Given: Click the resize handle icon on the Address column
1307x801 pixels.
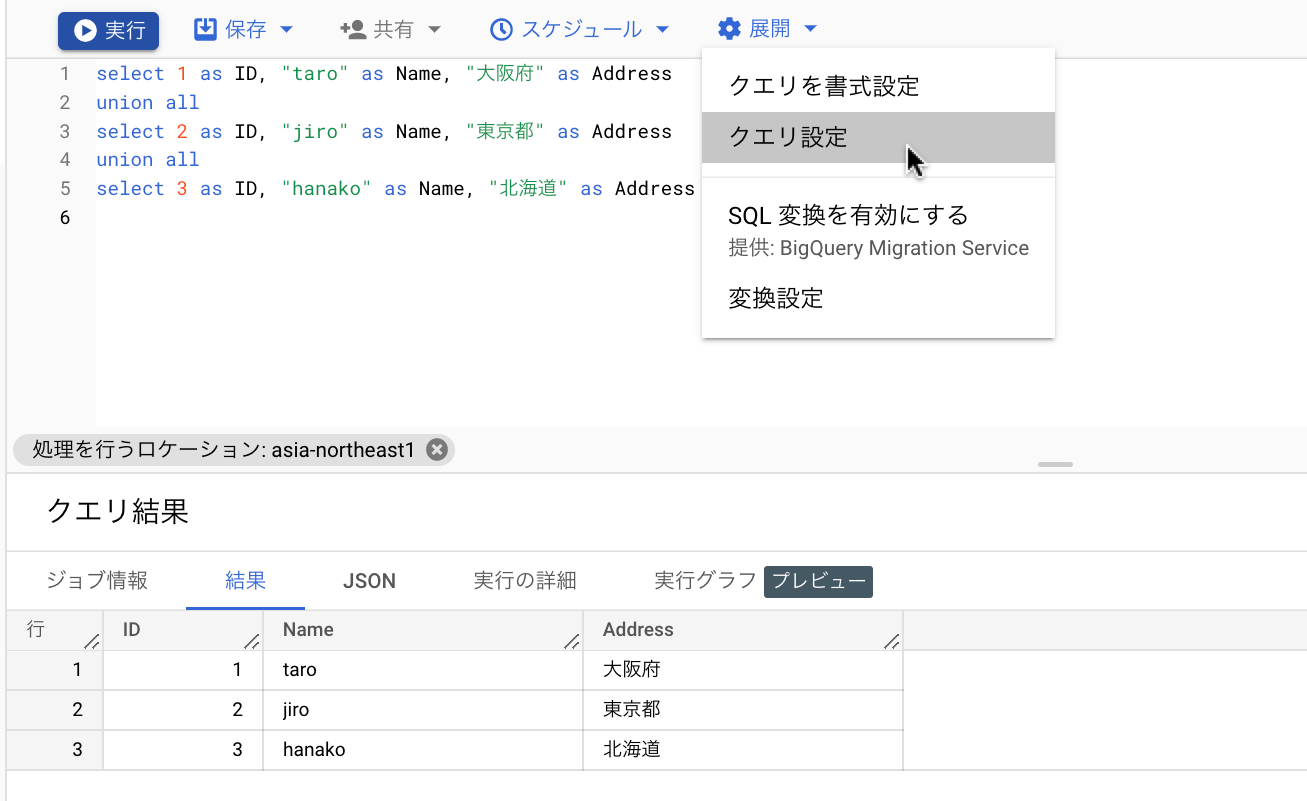Looking at the screenshot, I should click(891, 642).
